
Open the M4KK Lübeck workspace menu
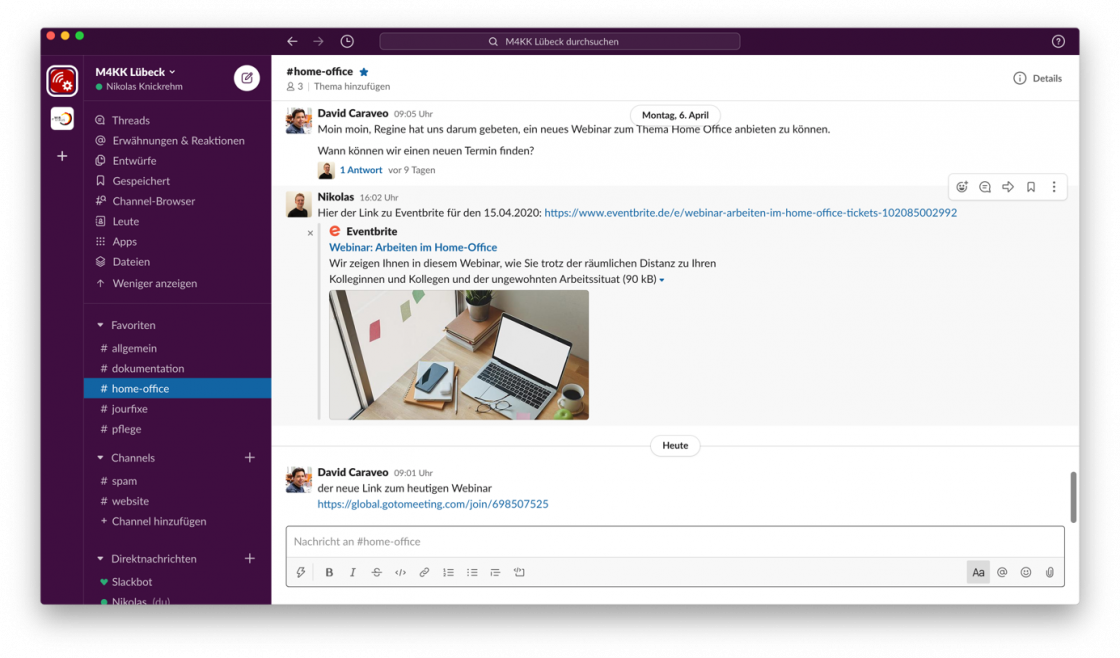coord(135,72)
